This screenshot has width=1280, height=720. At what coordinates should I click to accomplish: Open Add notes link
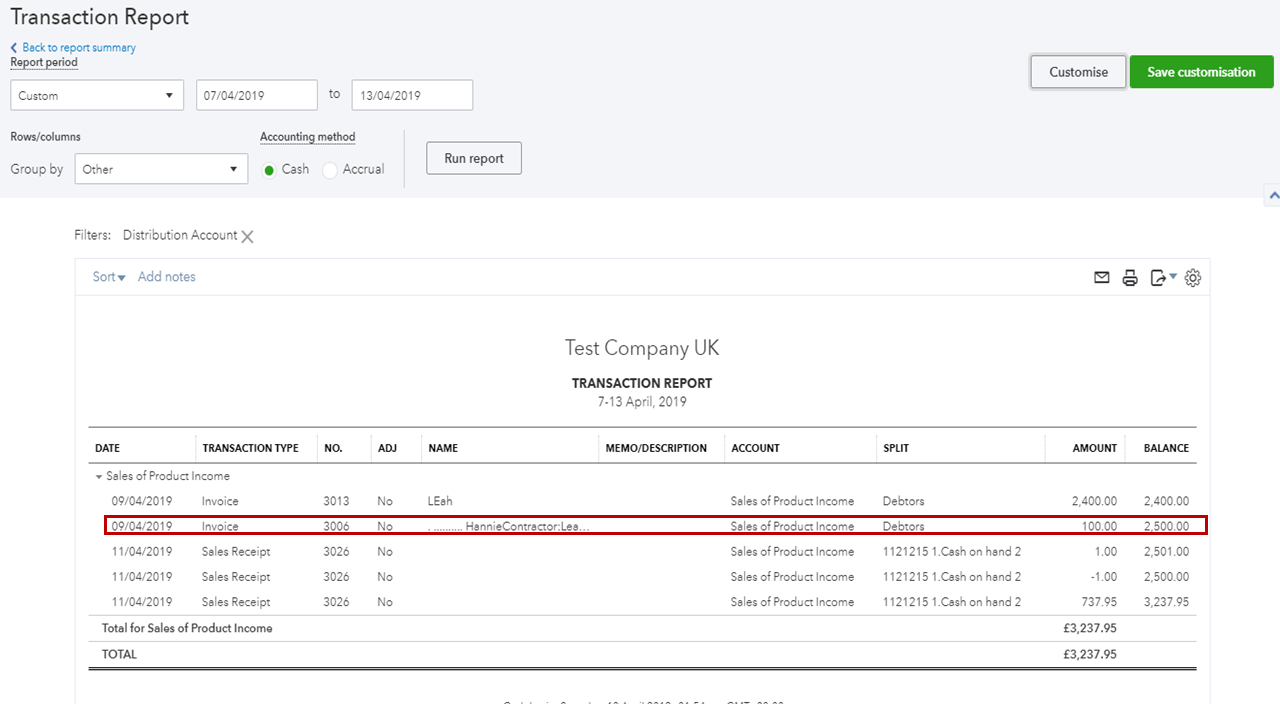[x=166, y=276]
